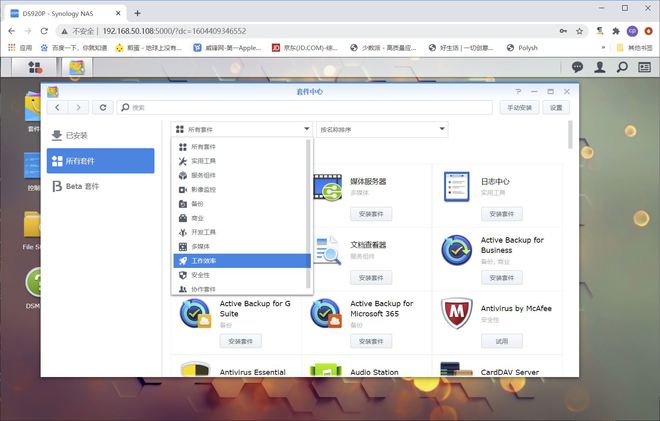Screen dimensions: 660x421
Task: Select 多媒体 multimedia category
Action: click(x=240, y=247)
